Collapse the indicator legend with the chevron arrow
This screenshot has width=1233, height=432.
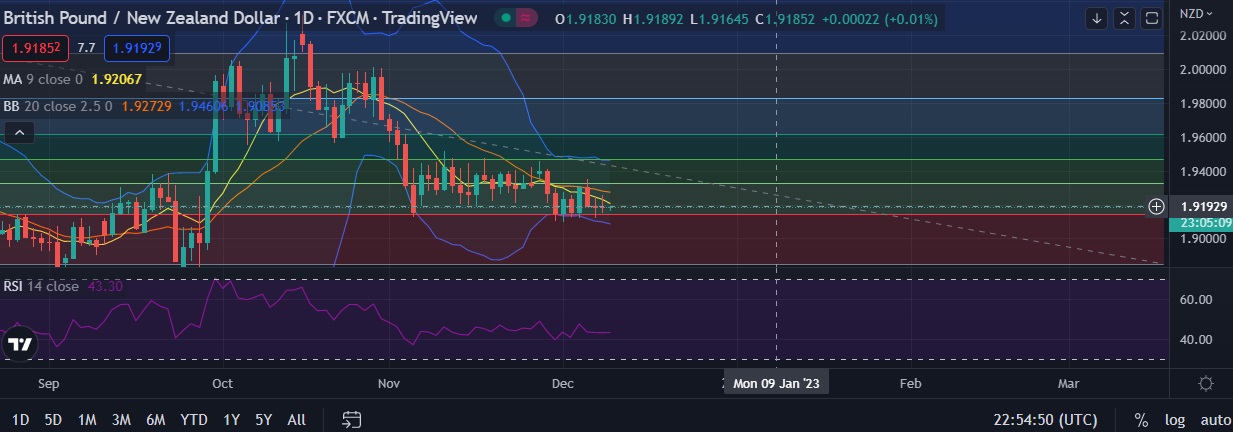click(x=19, y=132)
